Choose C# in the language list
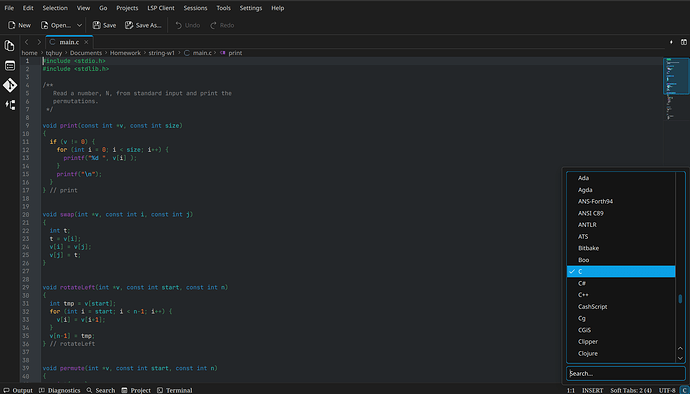This screenshot has height=394, width=690. (x=621, y=283)
